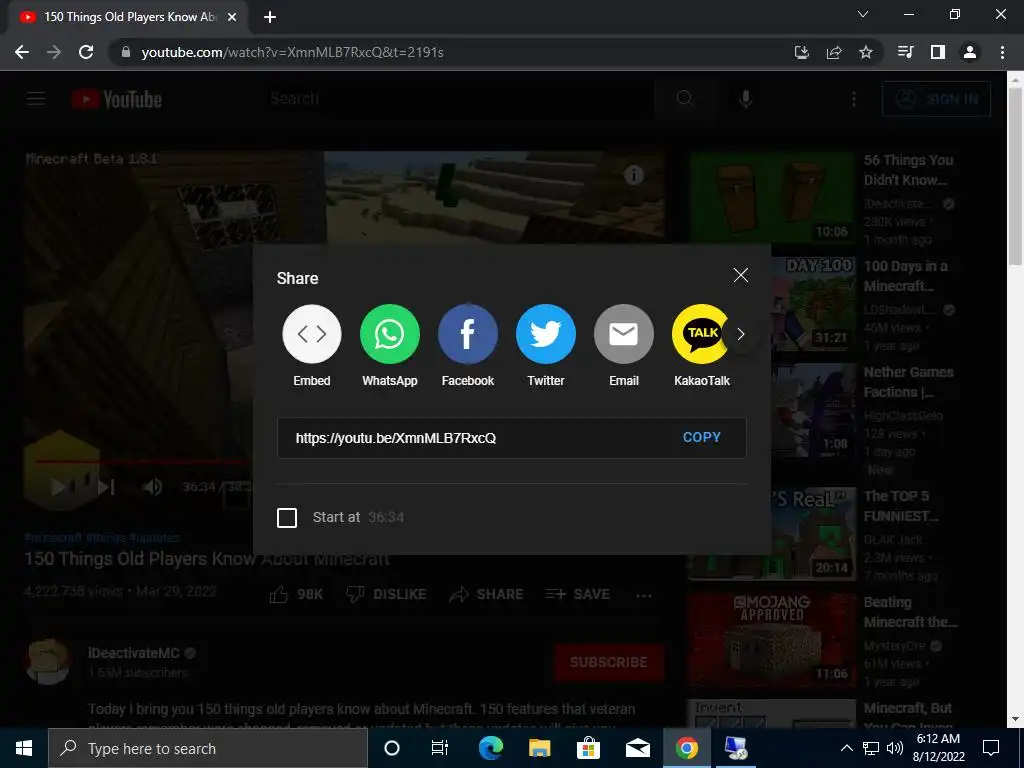Click the share page icon in address bar

click(x=834, y=52)
